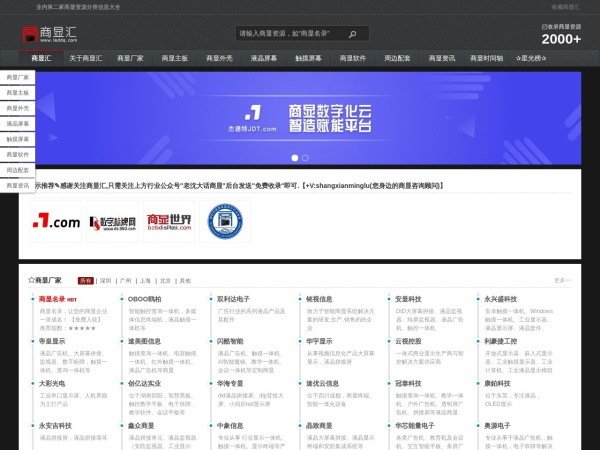Viewport: 600px width, 450px height.
Task: Open the 商显外壳 nav item
Action: point(219,58)
